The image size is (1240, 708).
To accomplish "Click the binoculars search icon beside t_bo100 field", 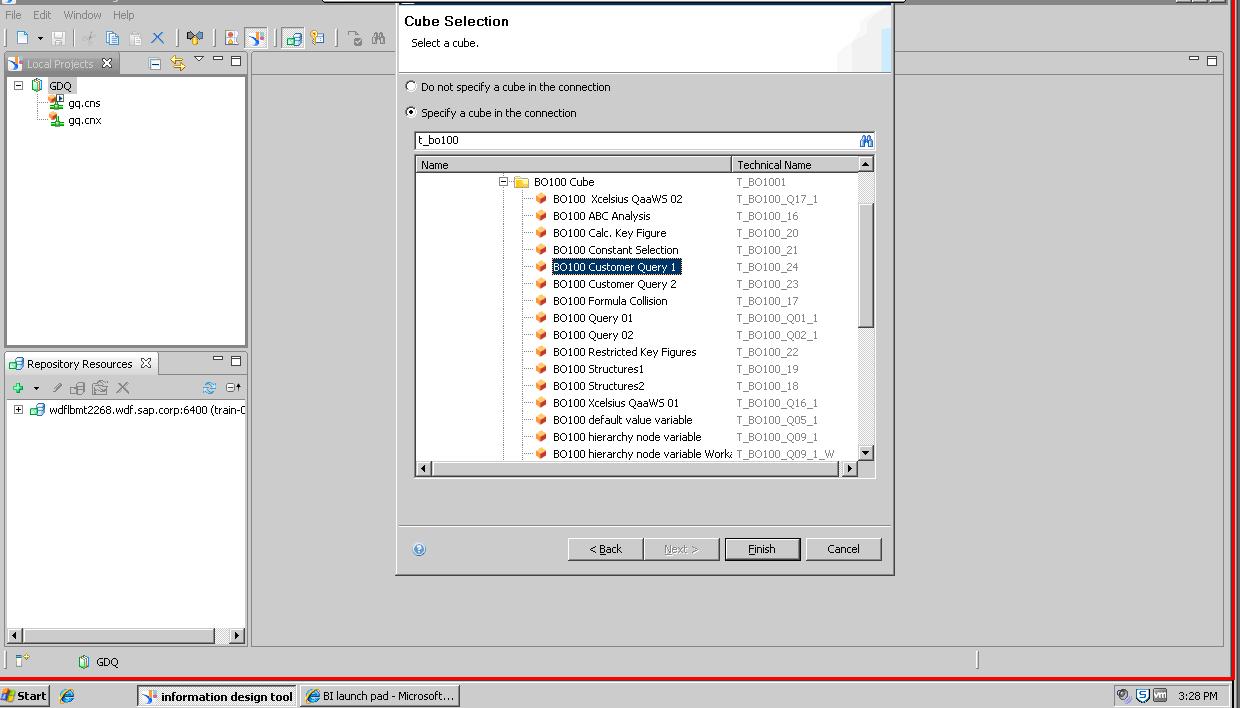I will 864,140.
